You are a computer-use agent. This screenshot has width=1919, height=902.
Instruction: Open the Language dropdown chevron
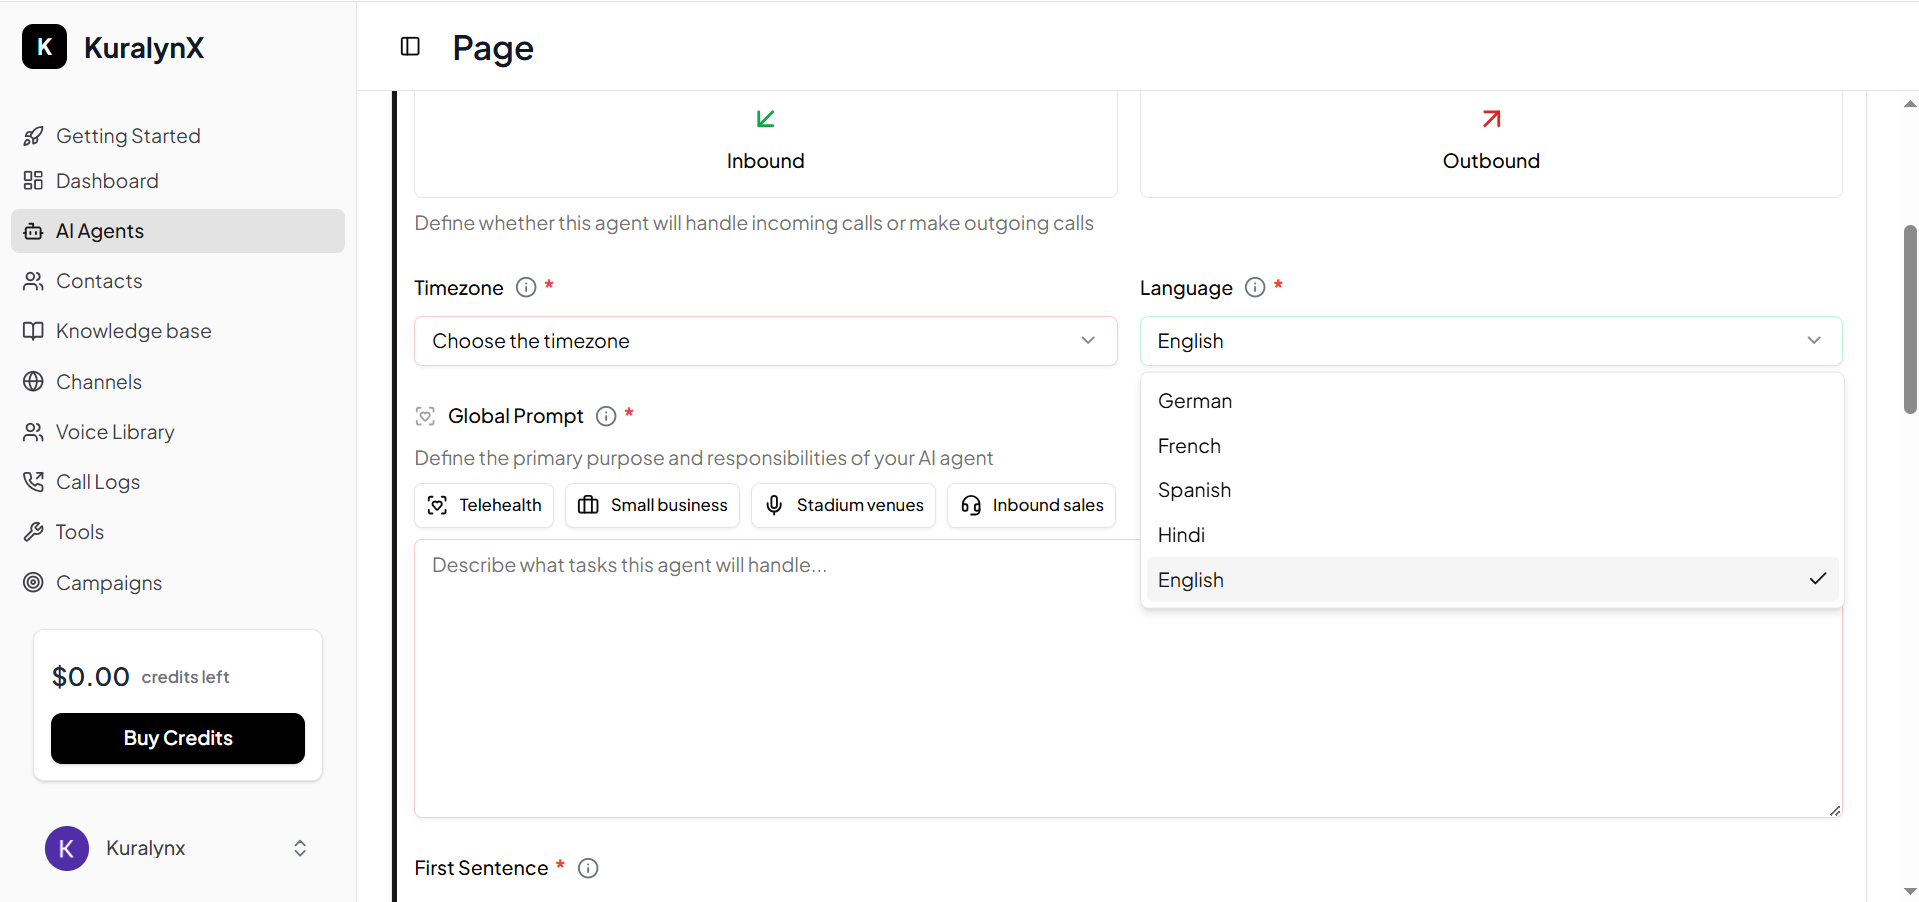[x=1813, y=340]
